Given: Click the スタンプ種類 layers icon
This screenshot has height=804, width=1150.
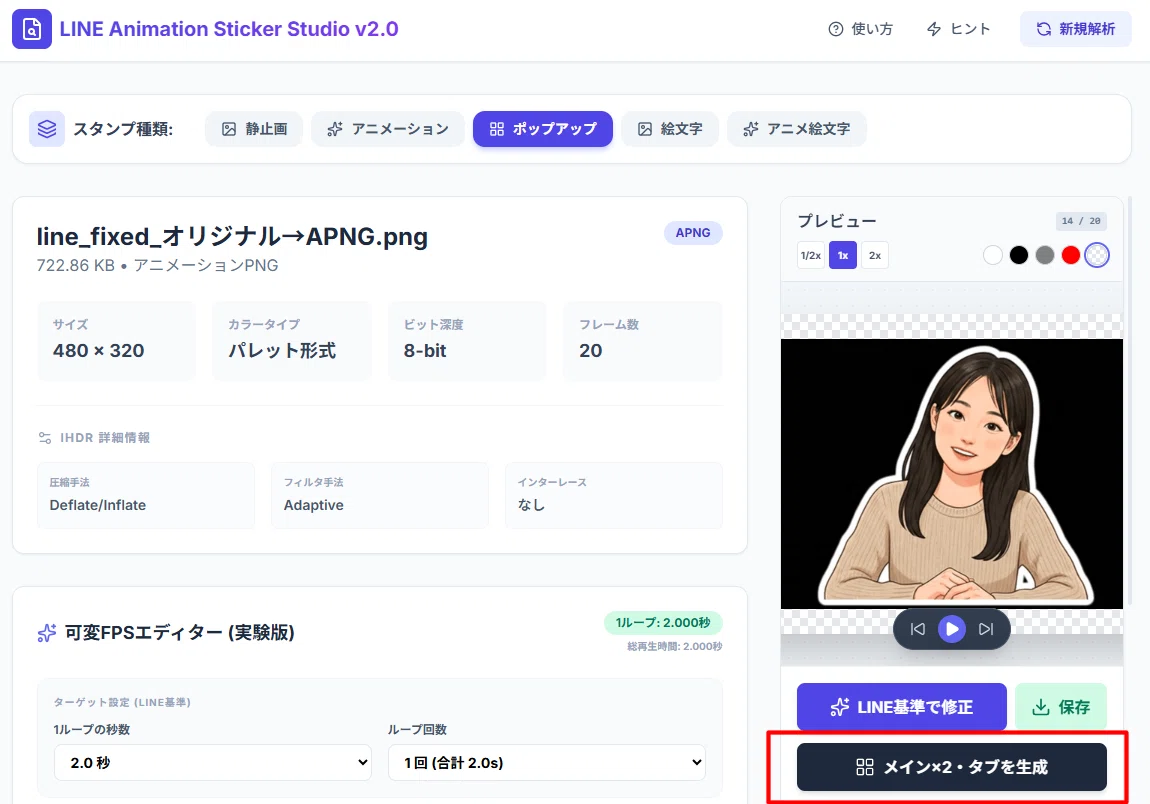Looking at the screenshot, I should (47, 129).
